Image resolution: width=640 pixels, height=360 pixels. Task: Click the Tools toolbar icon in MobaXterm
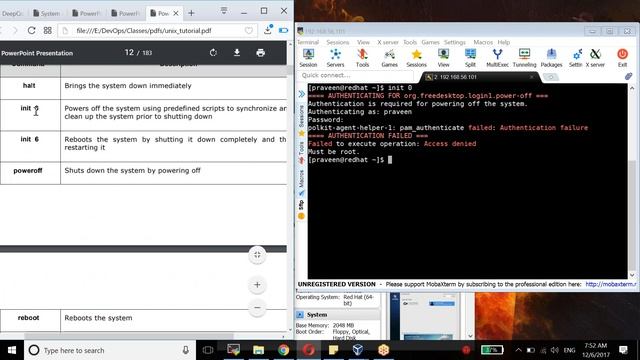(x=362, y=58)
